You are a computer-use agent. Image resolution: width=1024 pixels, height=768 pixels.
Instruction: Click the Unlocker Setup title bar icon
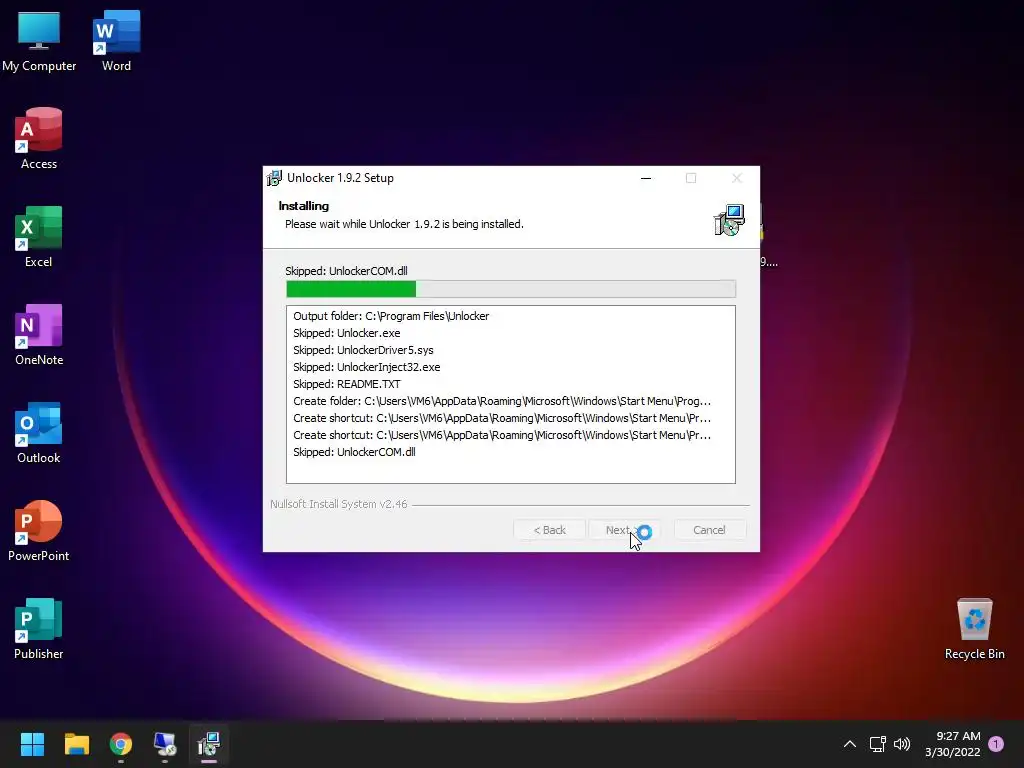274,178
